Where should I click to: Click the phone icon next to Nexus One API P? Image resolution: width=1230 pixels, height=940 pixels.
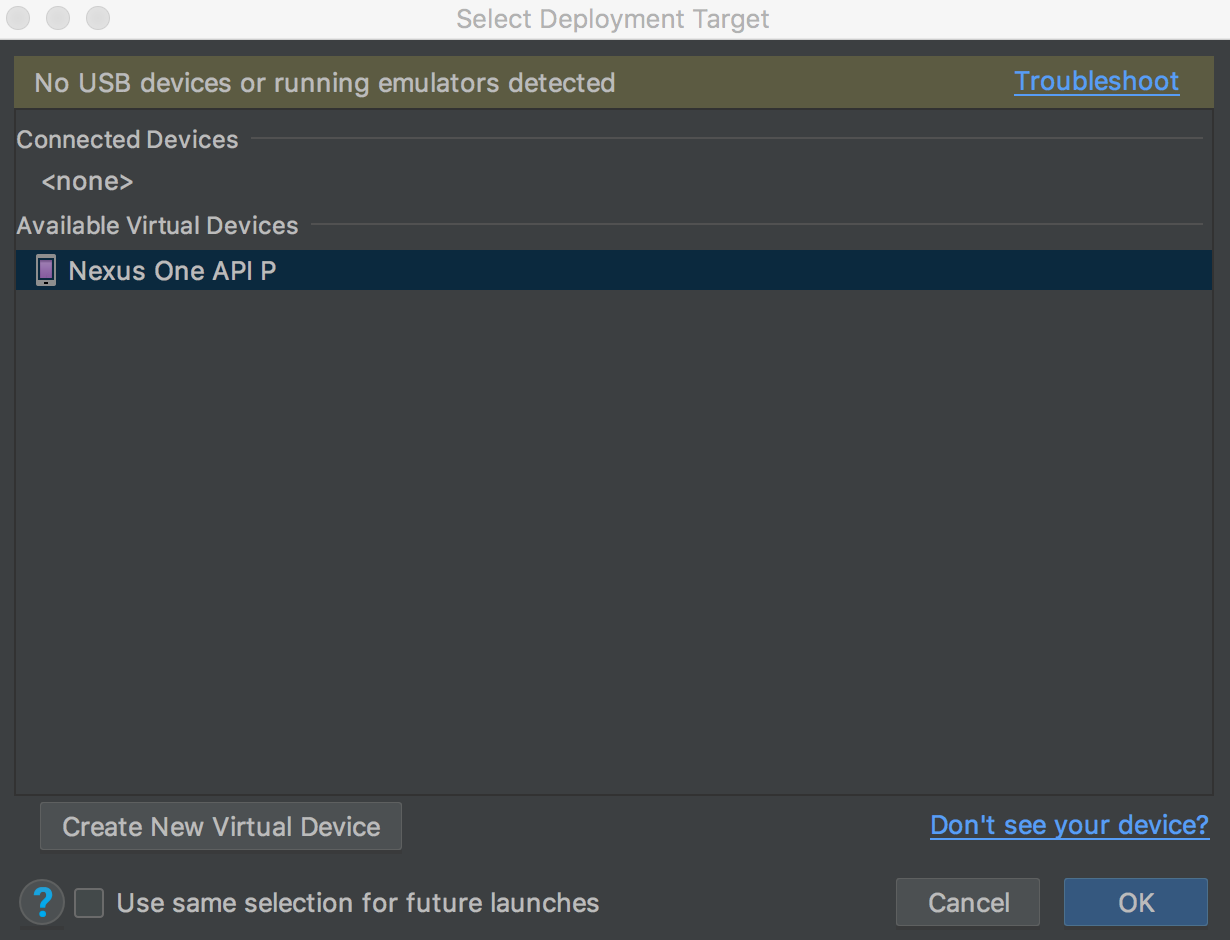click(44, 269)
